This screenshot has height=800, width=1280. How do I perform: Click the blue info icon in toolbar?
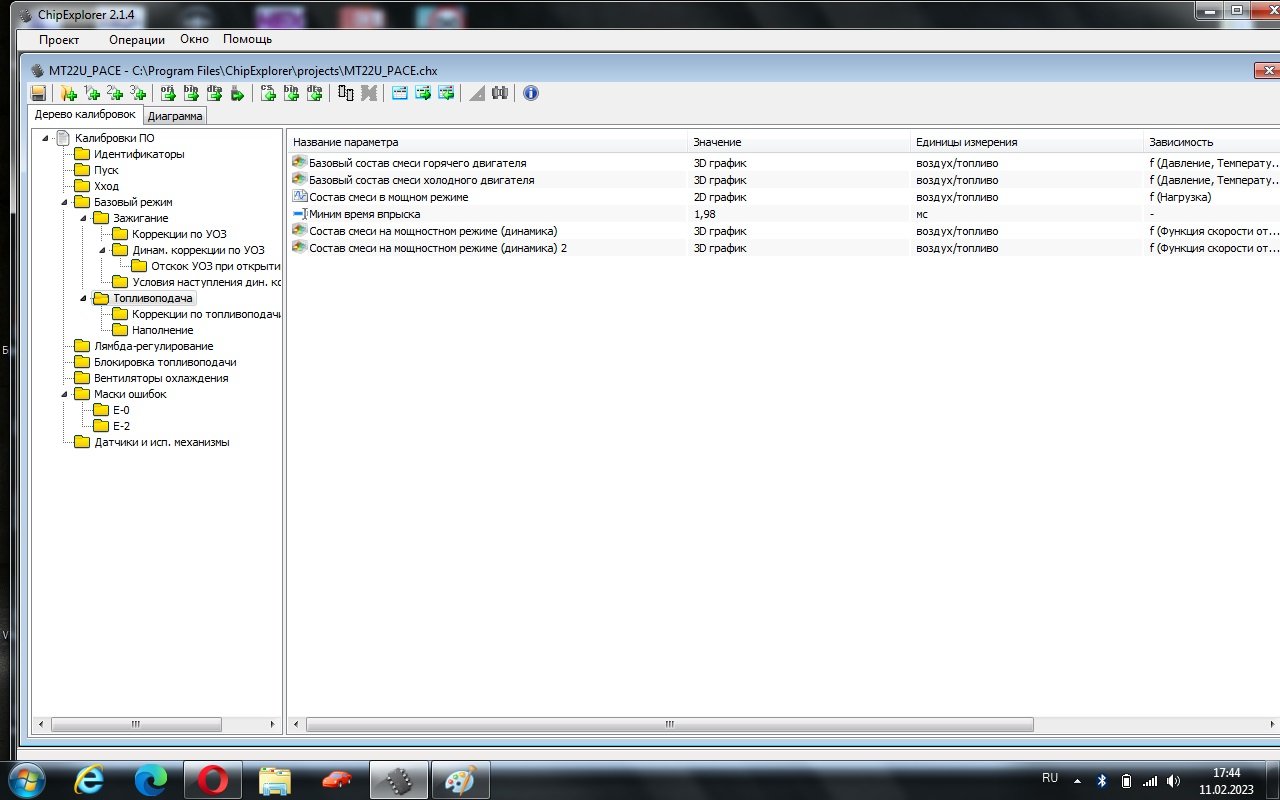click(x=530, y=93)
